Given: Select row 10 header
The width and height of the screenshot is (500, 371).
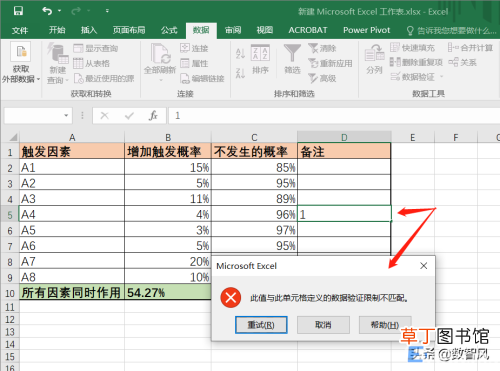Looking at the screenshot, I should [10, 293].
